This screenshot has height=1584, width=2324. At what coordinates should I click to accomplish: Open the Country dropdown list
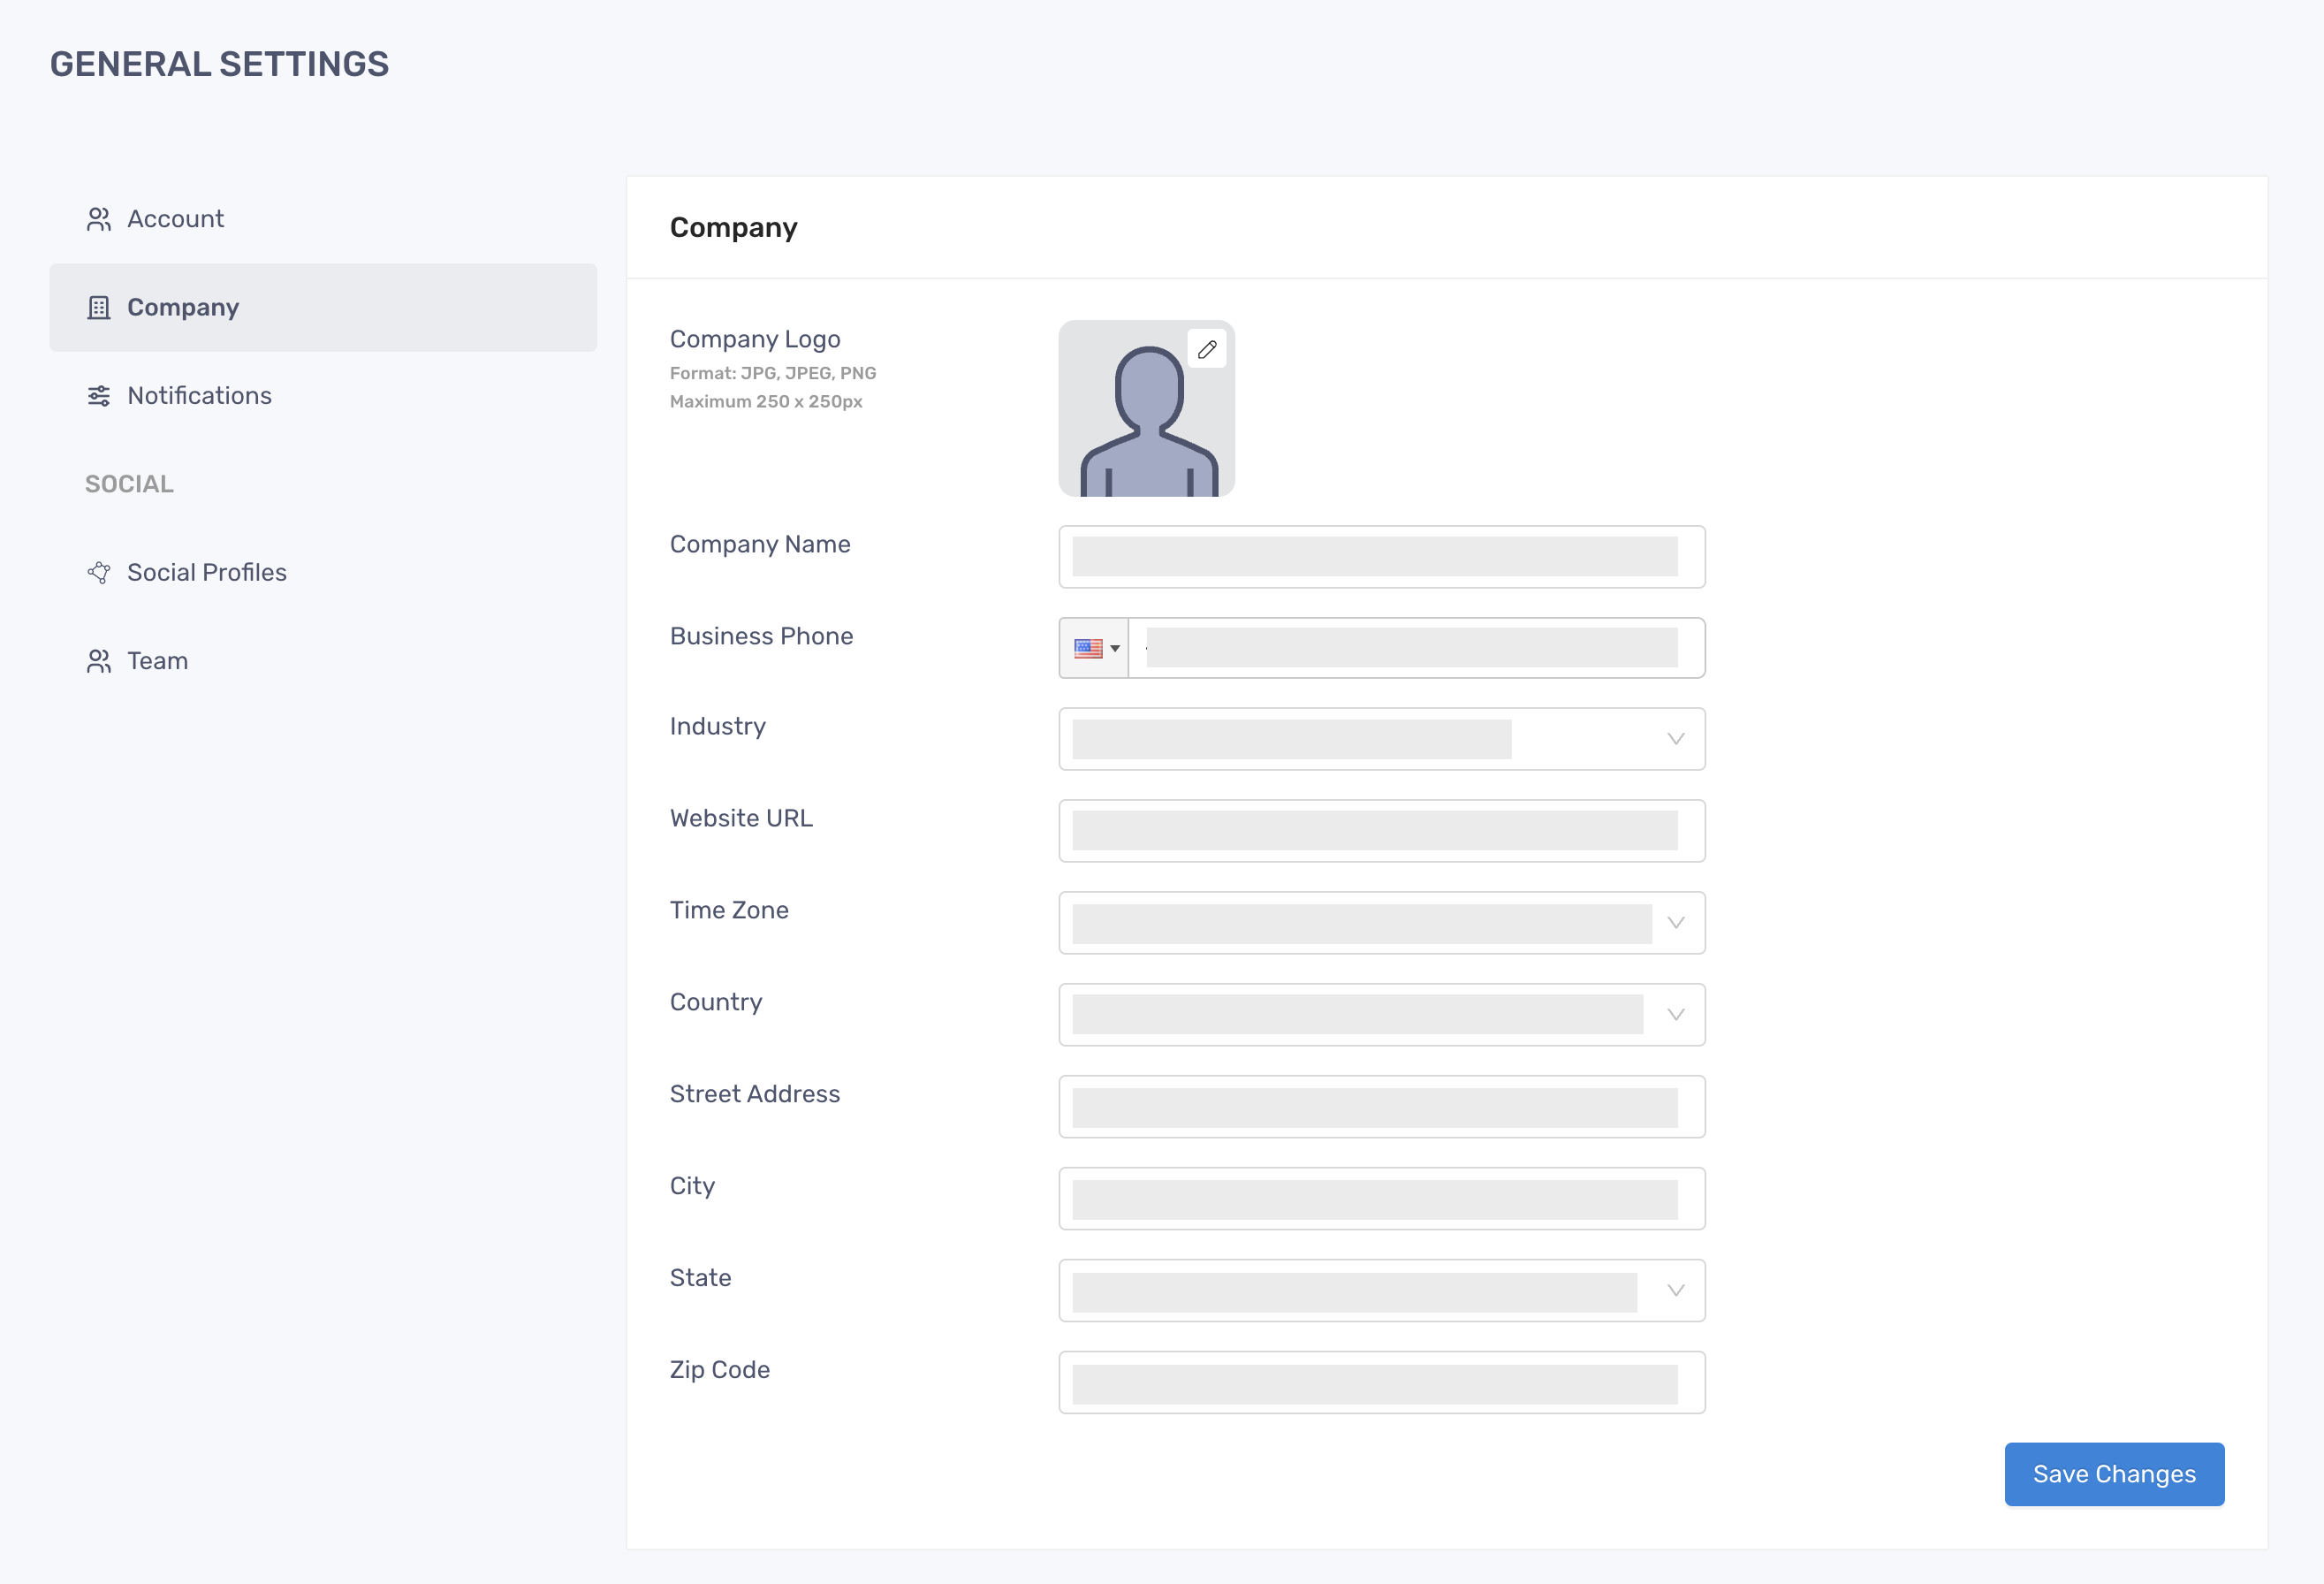pyautogui.click(x=1382, y=1015)
